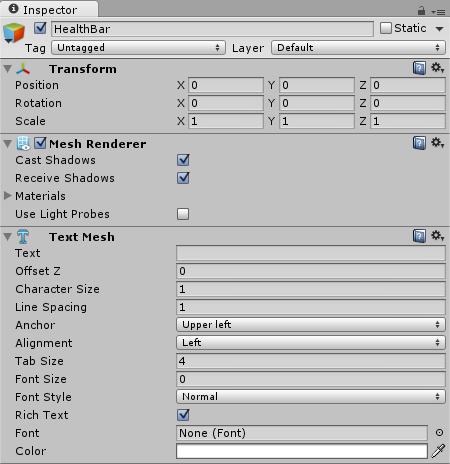Screen dimensions: 450x464
Task: Click Scale Y field
Action: pyautogui.click(x=317, y=121)
